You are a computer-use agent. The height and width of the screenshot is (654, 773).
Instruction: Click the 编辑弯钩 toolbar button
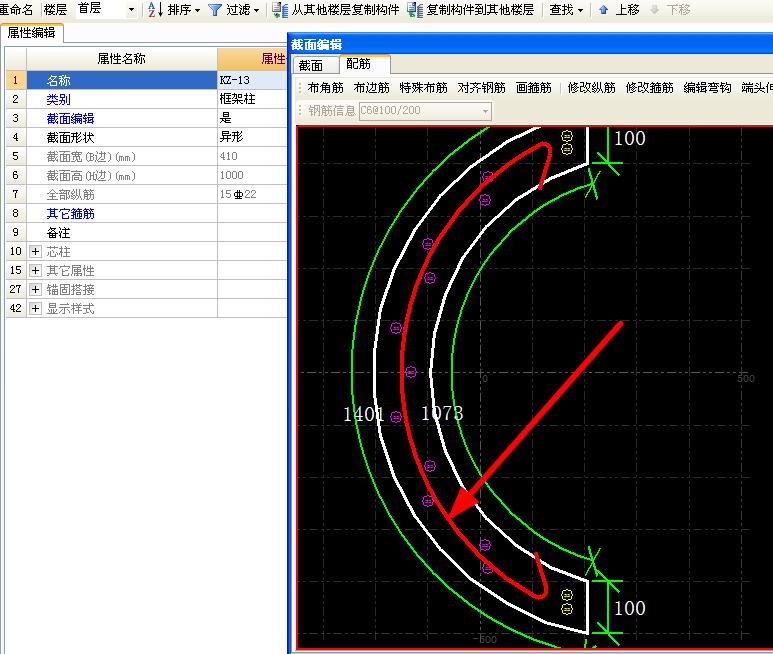pyautogui.click(x=707, y=88)
